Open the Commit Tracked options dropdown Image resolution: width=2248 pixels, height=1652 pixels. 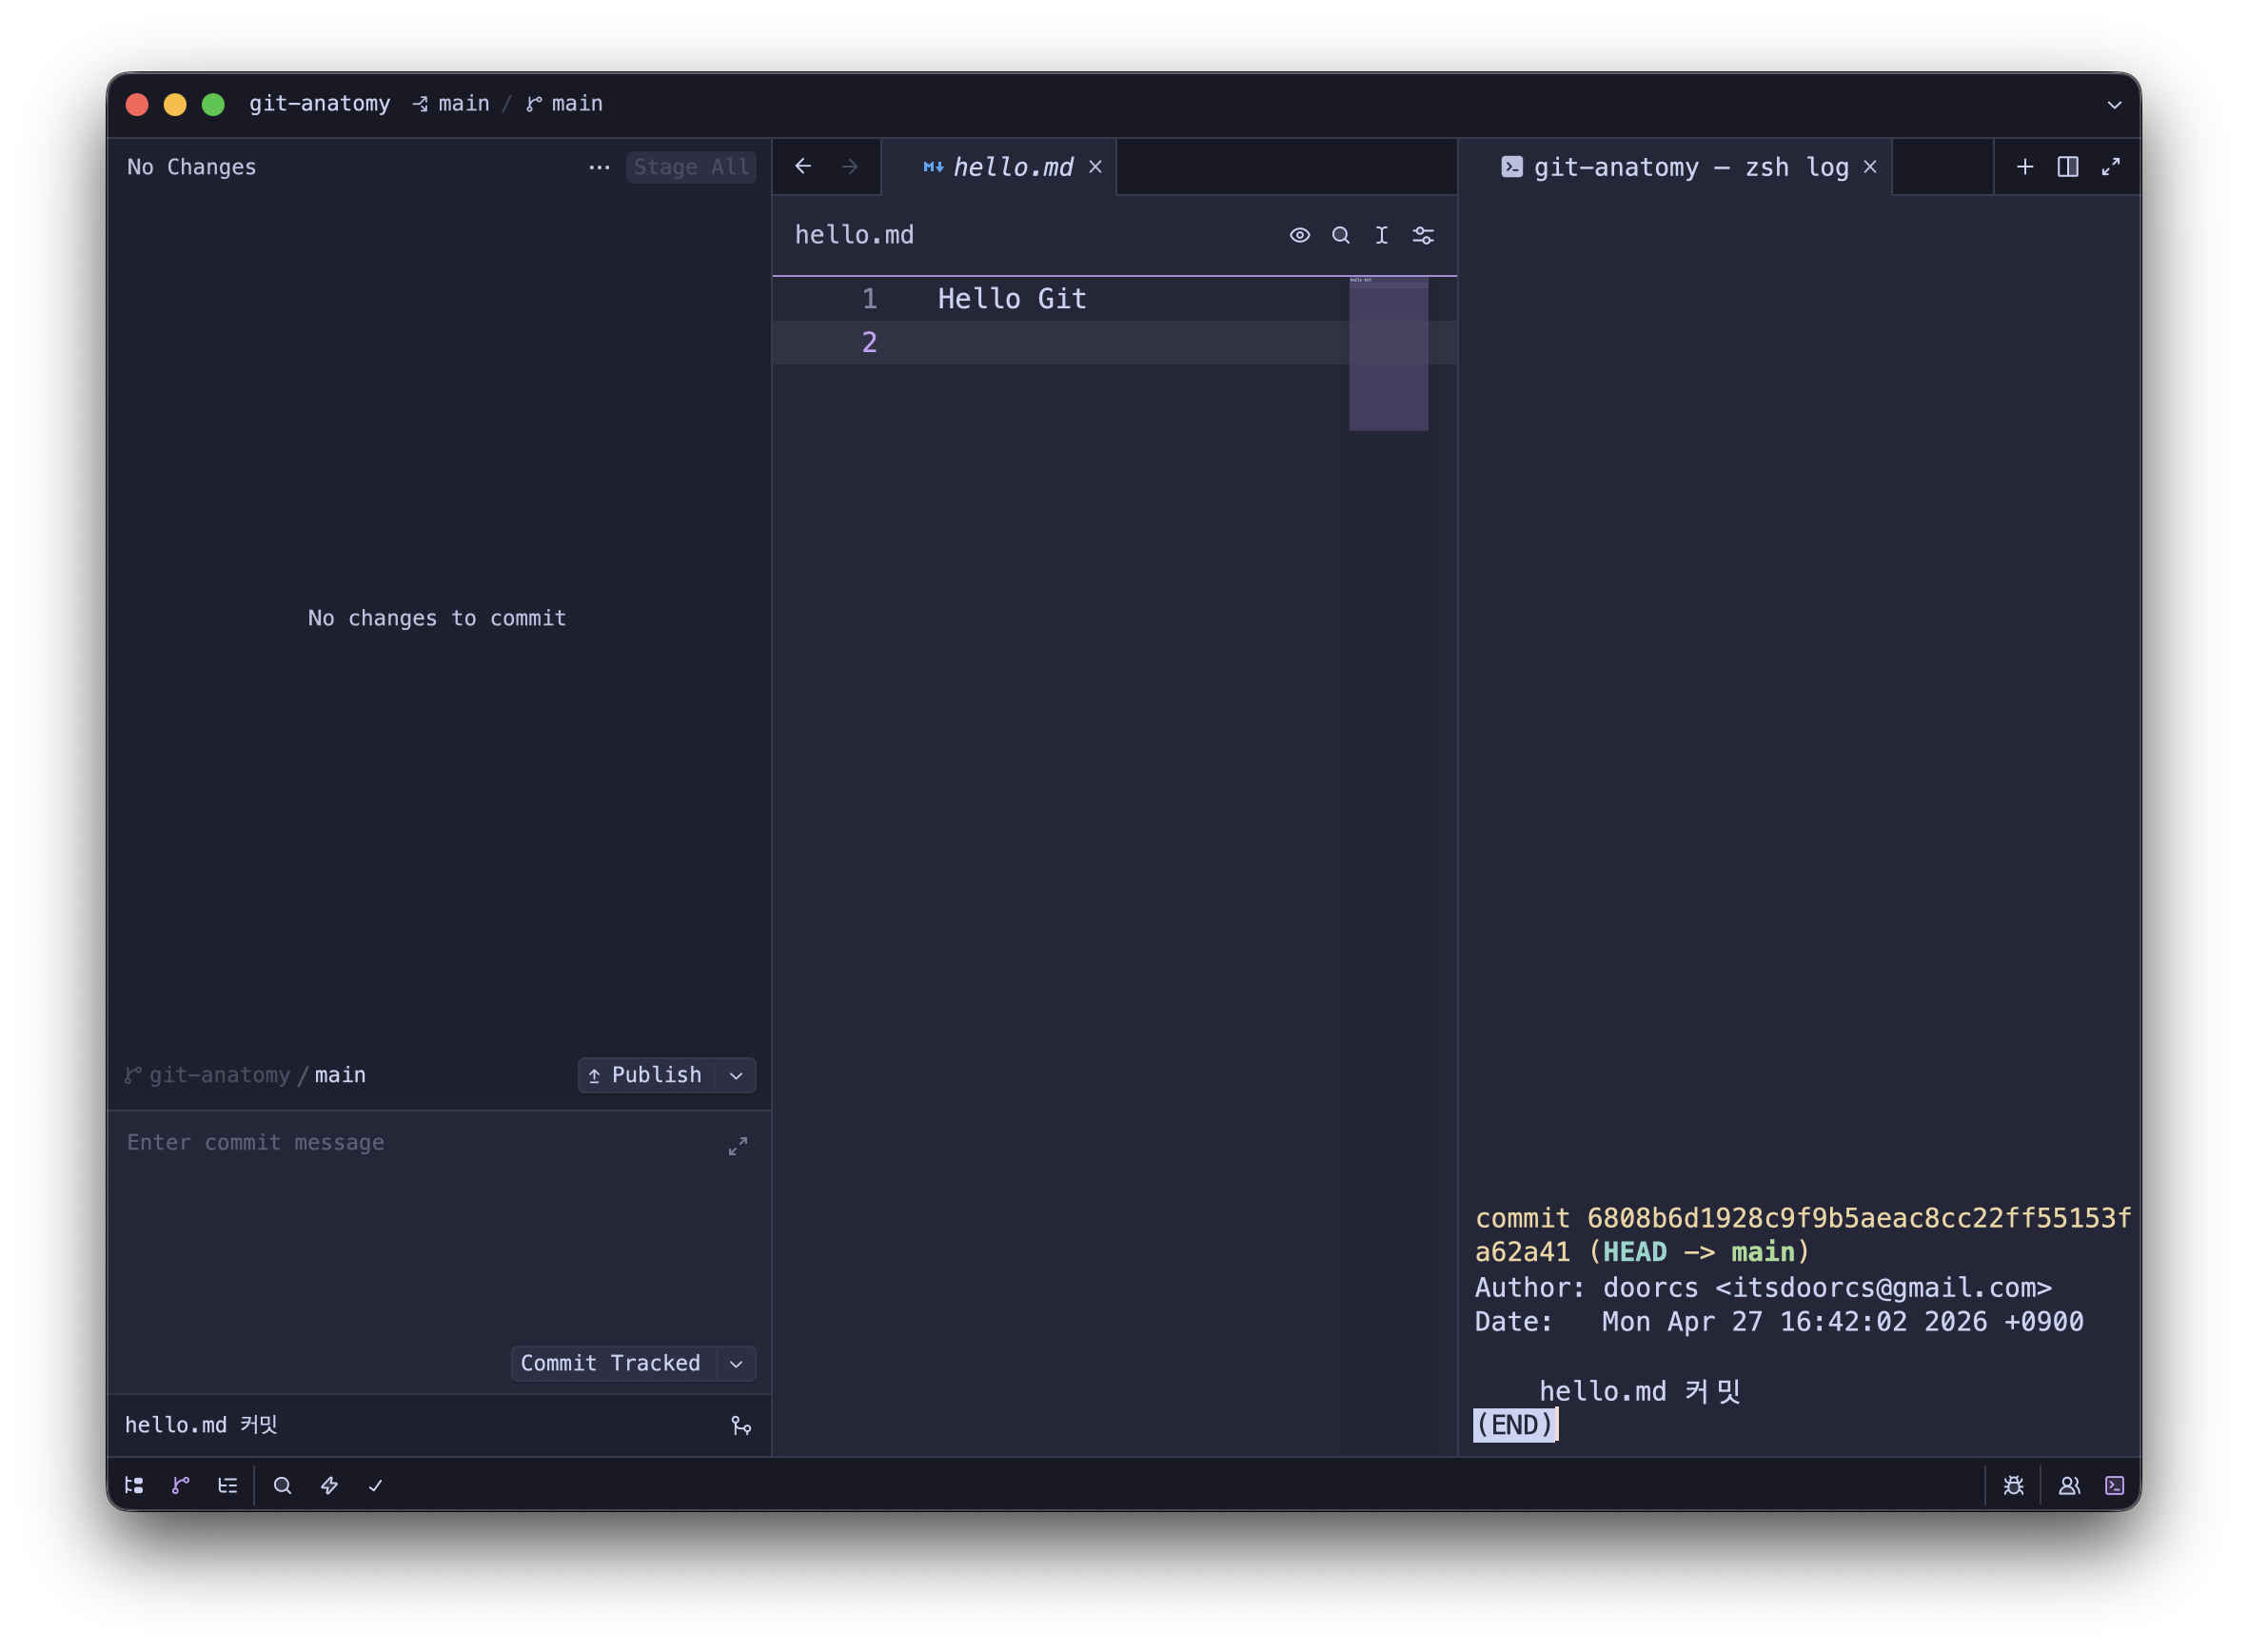coord(736,1363)
